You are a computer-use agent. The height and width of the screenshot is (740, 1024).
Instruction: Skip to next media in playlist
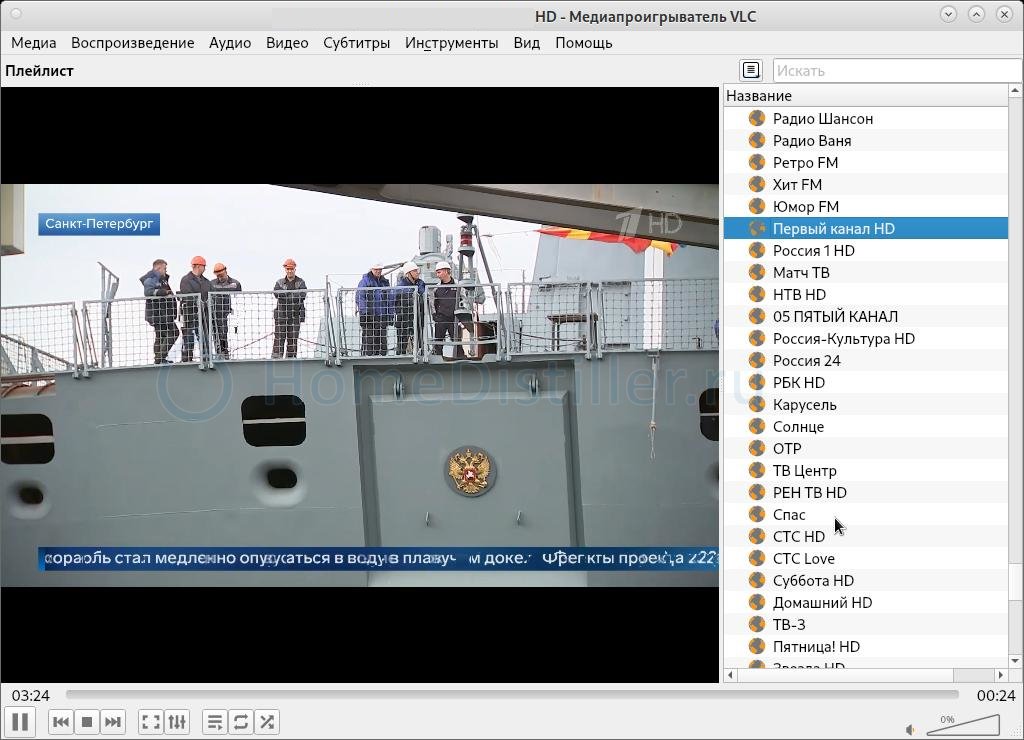tap(112, 722)
